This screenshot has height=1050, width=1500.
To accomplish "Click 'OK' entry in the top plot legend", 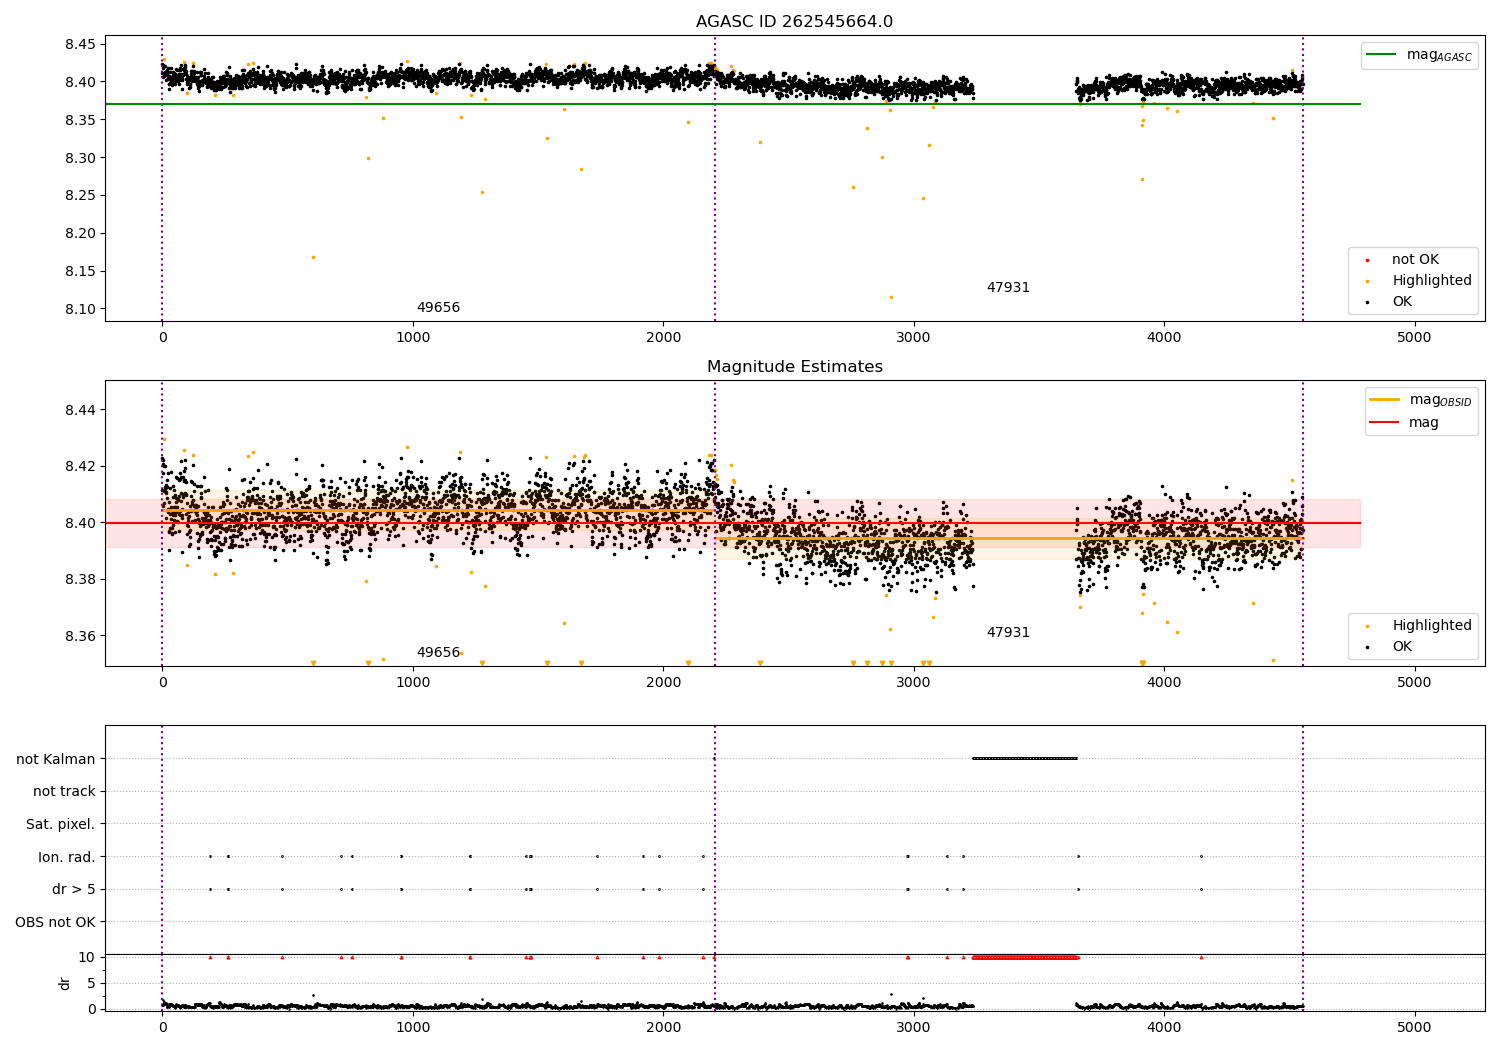I will coord(1402,302).
